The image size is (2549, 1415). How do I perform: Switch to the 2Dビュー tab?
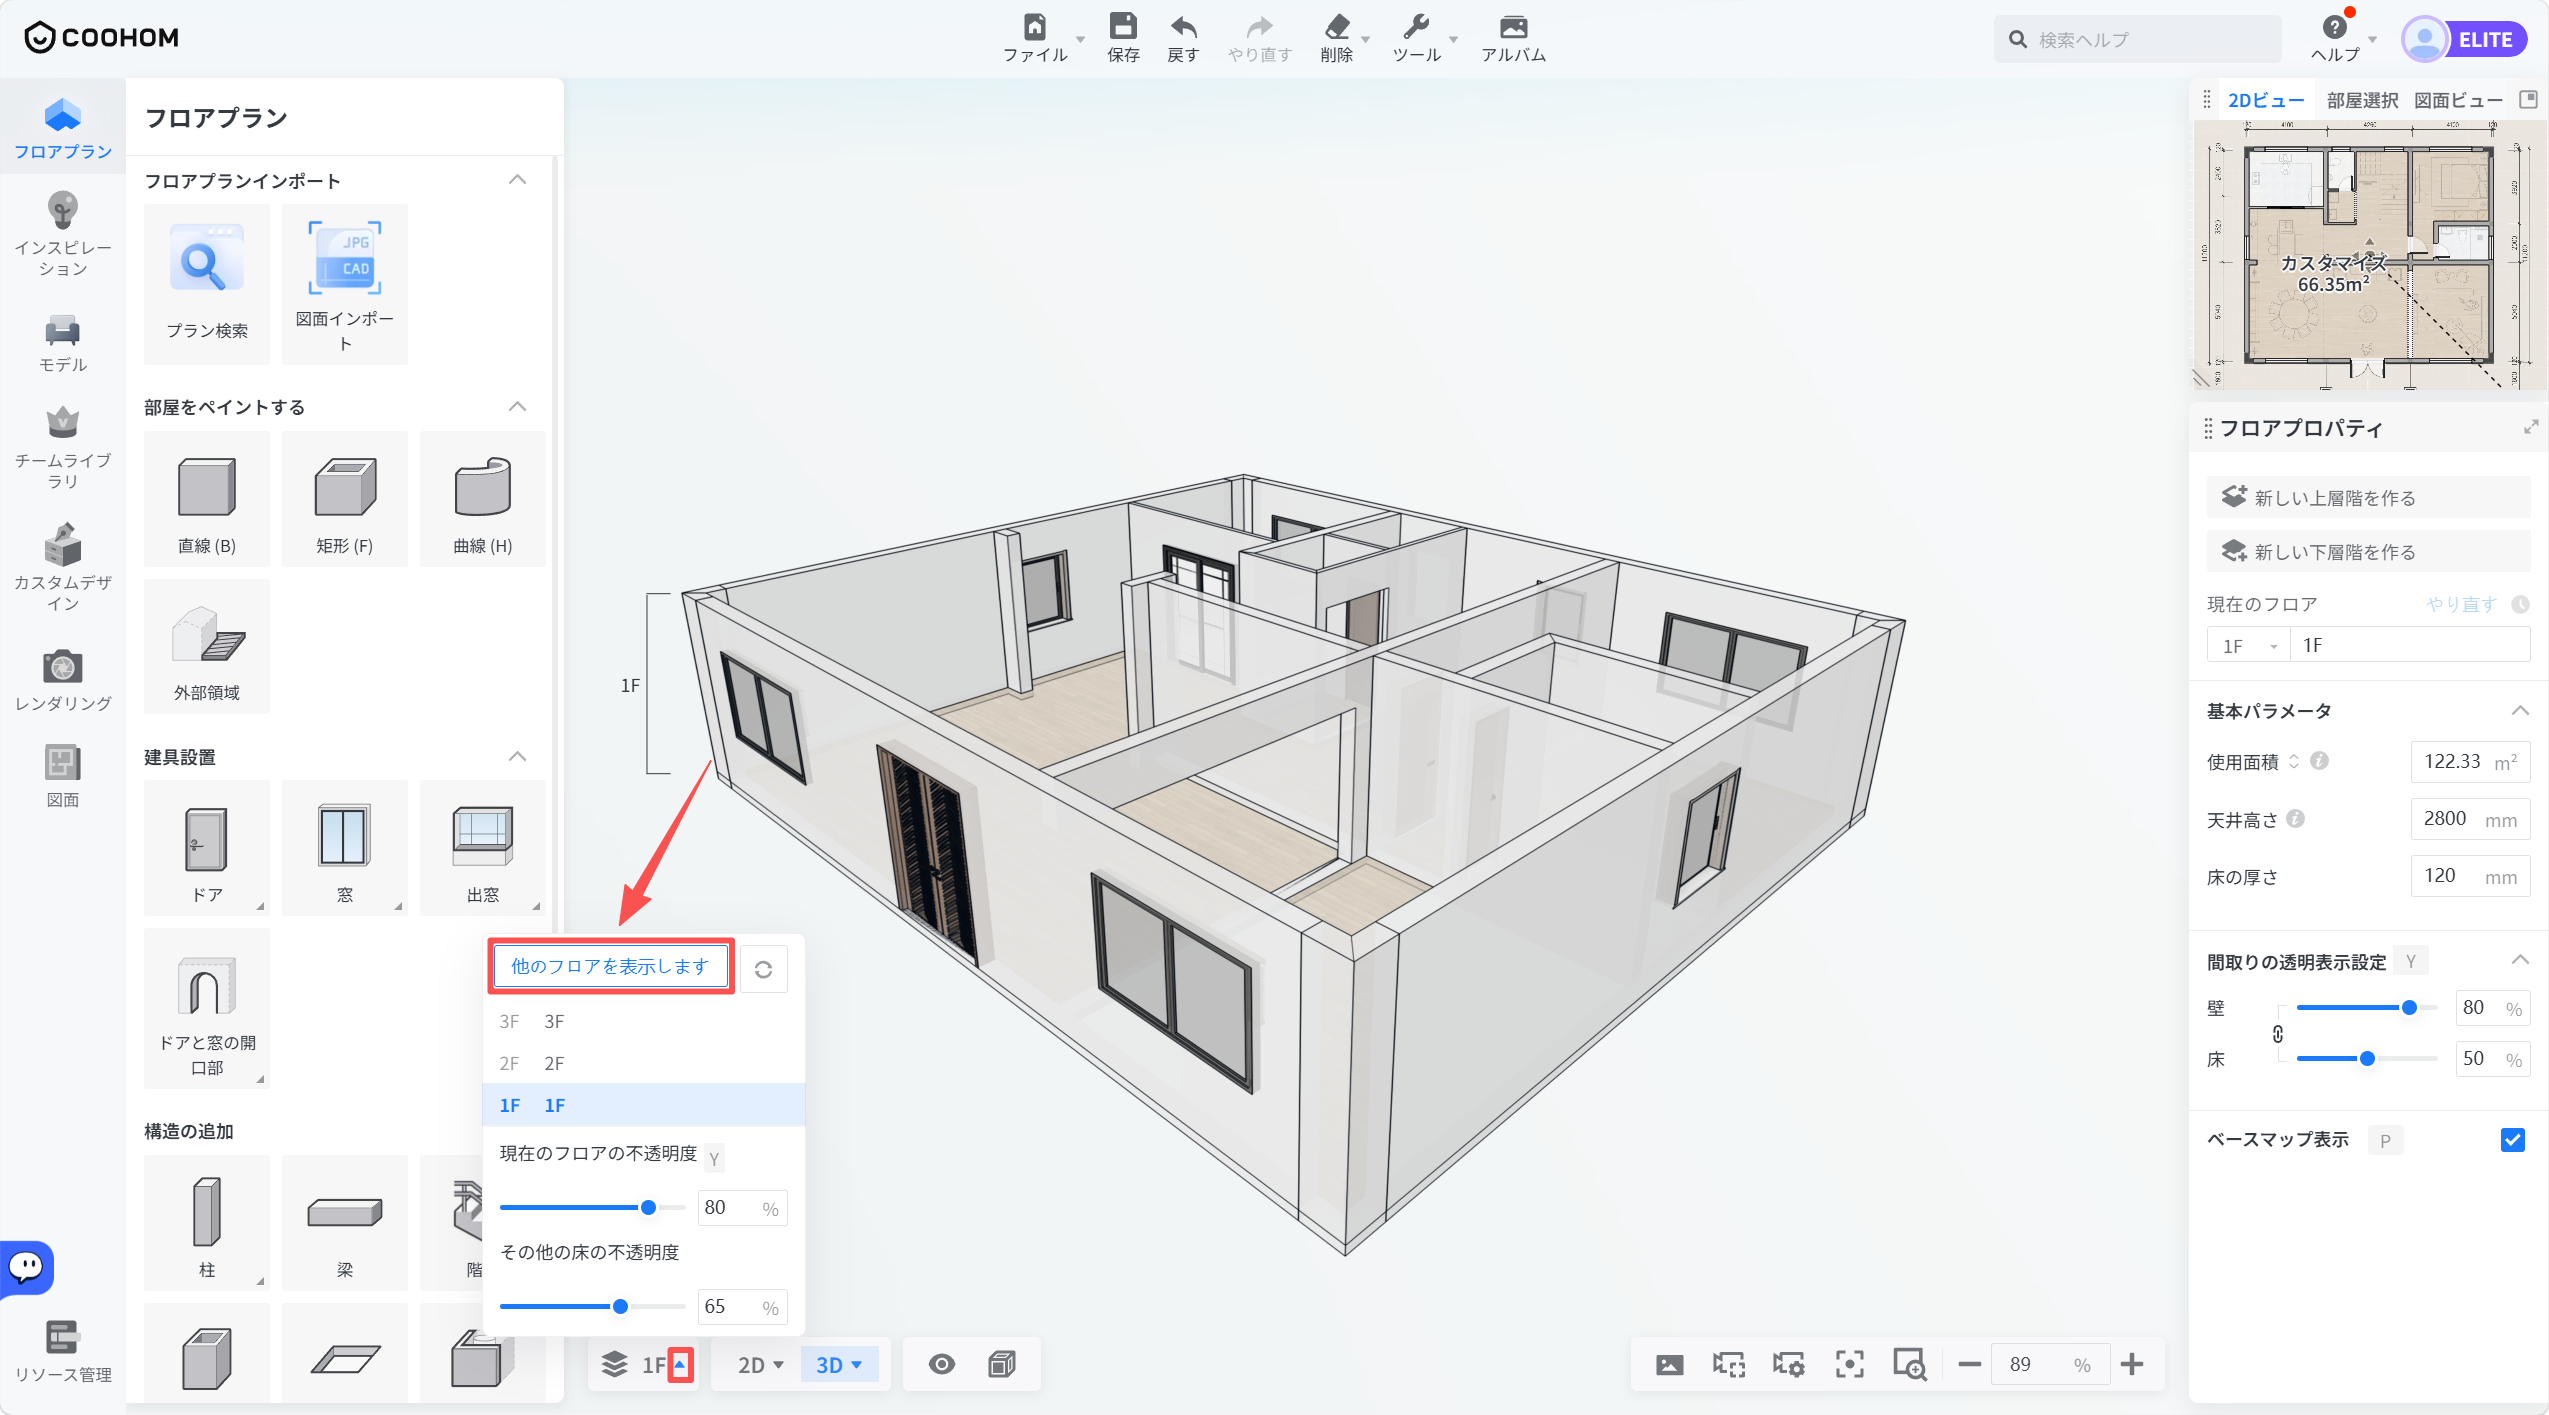[x=2265, y=100]
